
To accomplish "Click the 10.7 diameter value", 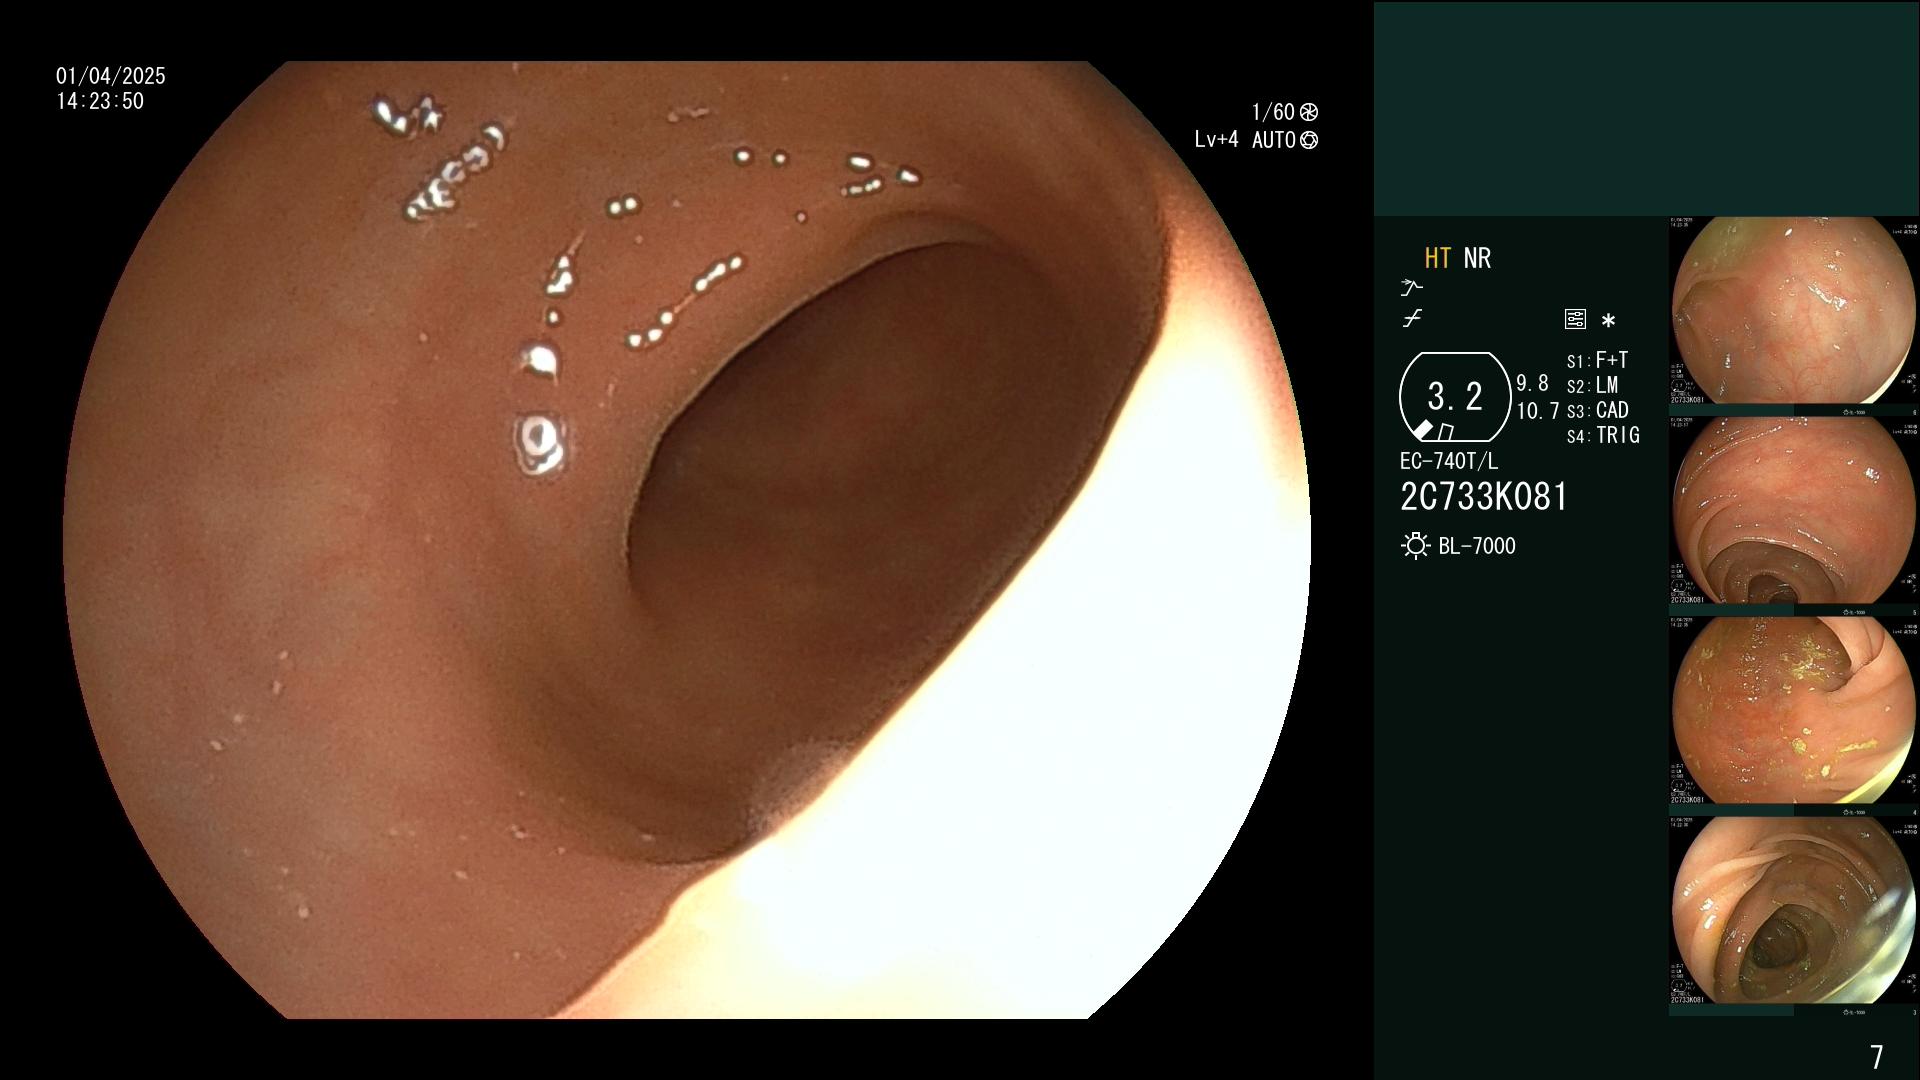I will (1538, 411).
